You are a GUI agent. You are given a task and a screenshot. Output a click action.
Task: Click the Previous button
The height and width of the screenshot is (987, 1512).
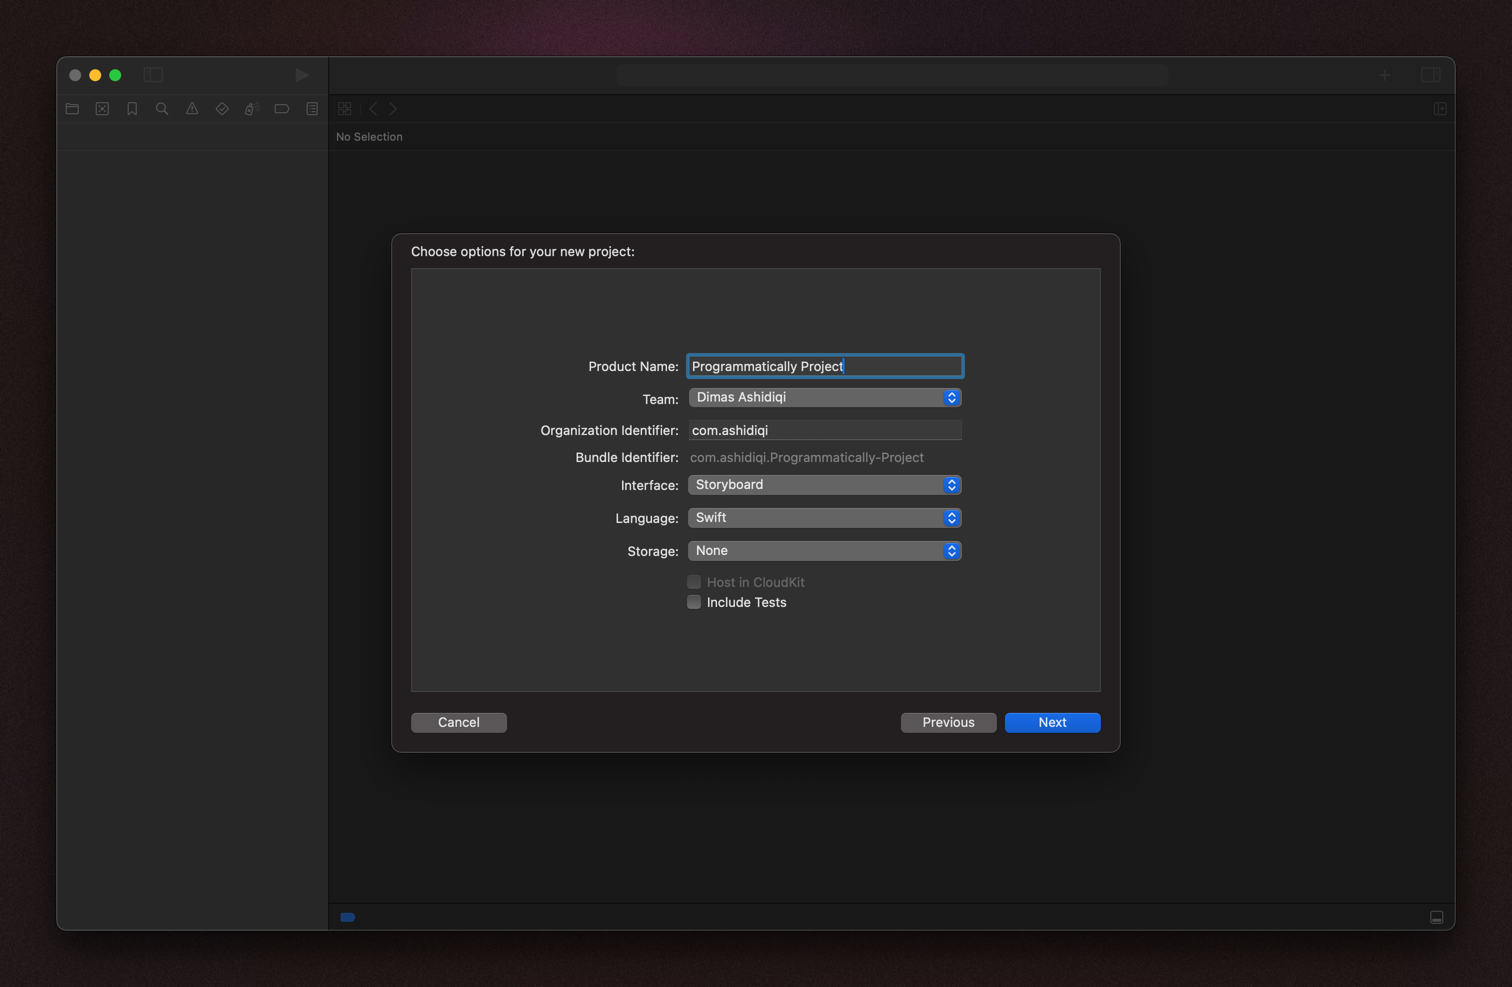[948, 722]
